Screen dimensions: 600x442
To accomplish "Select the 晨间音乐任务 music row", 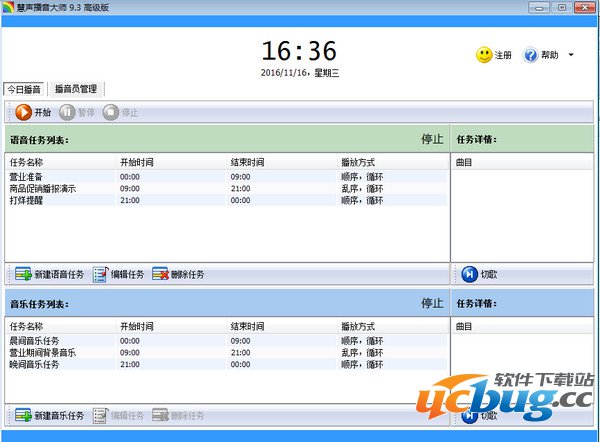I will (x=34, y=341).
